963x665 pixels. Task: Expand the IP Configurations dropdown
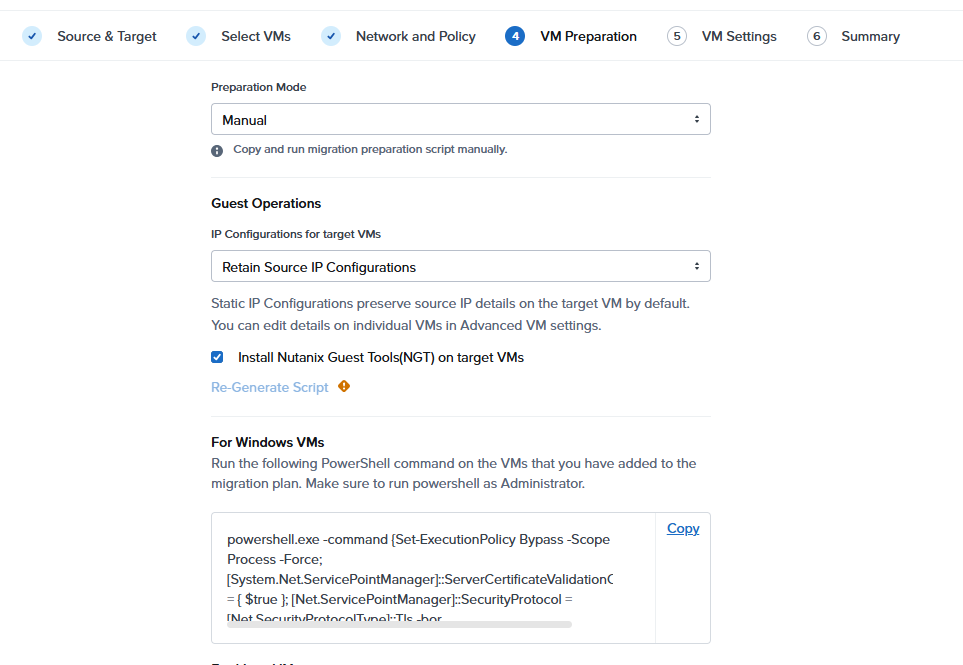460,267
